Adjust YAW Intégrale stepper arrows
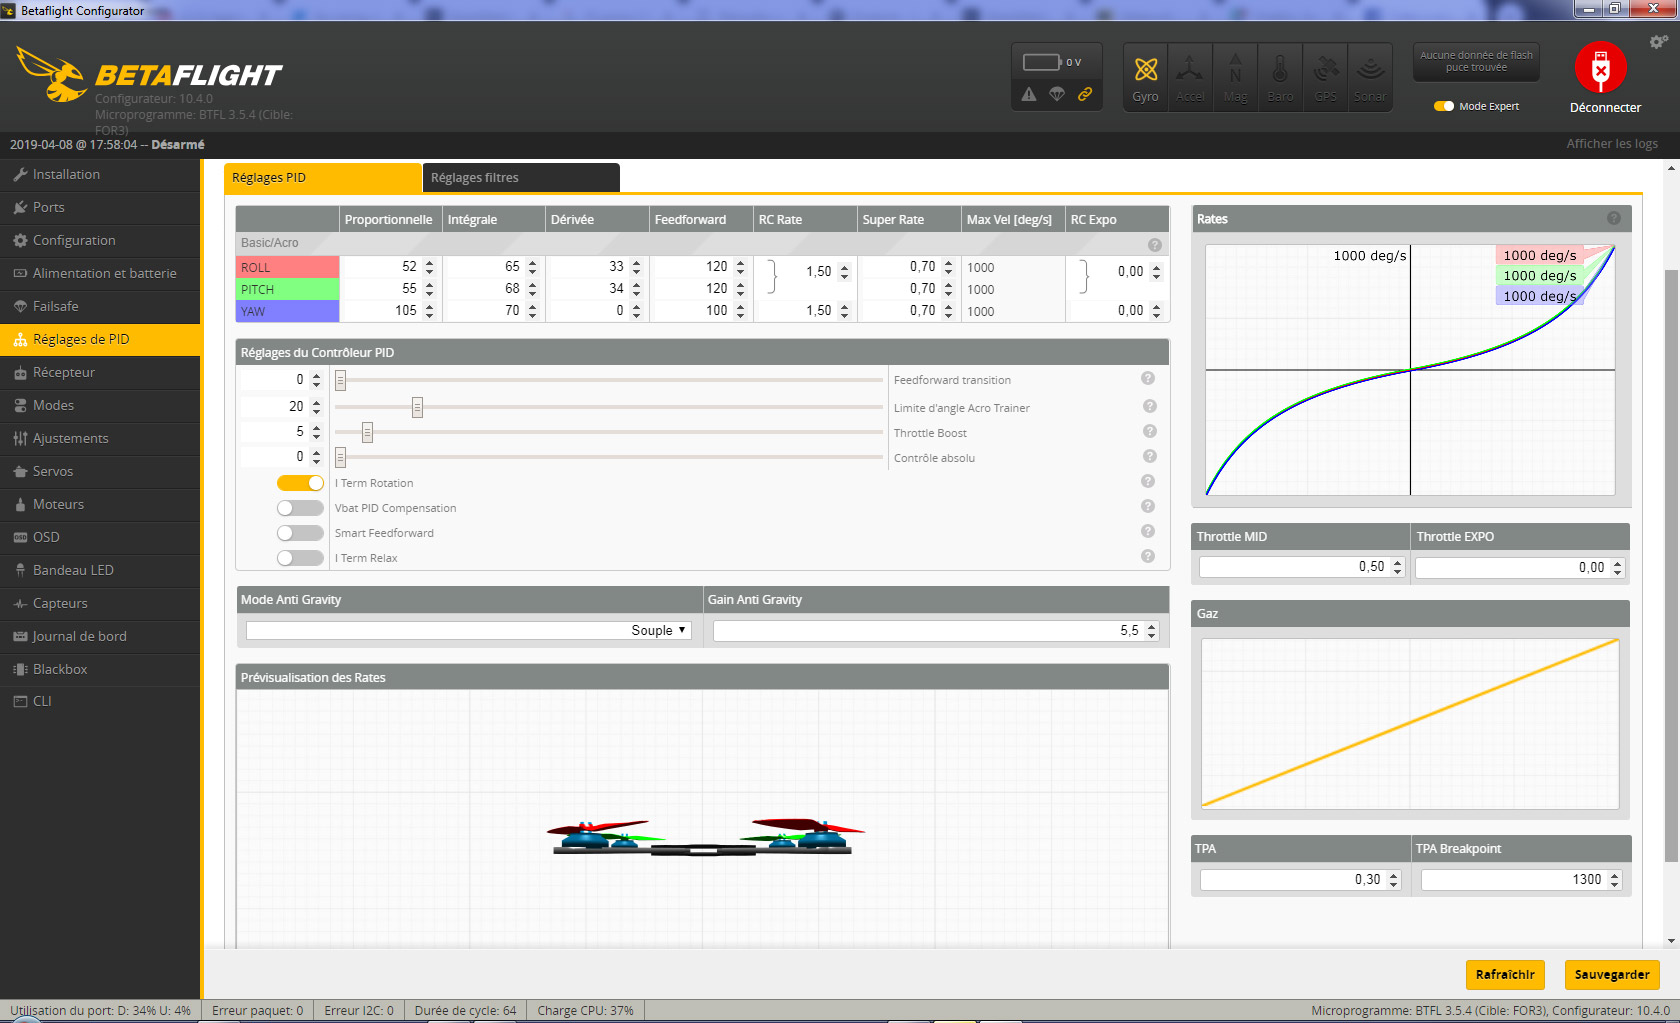1680x1023 pixels. coord(532,311)
